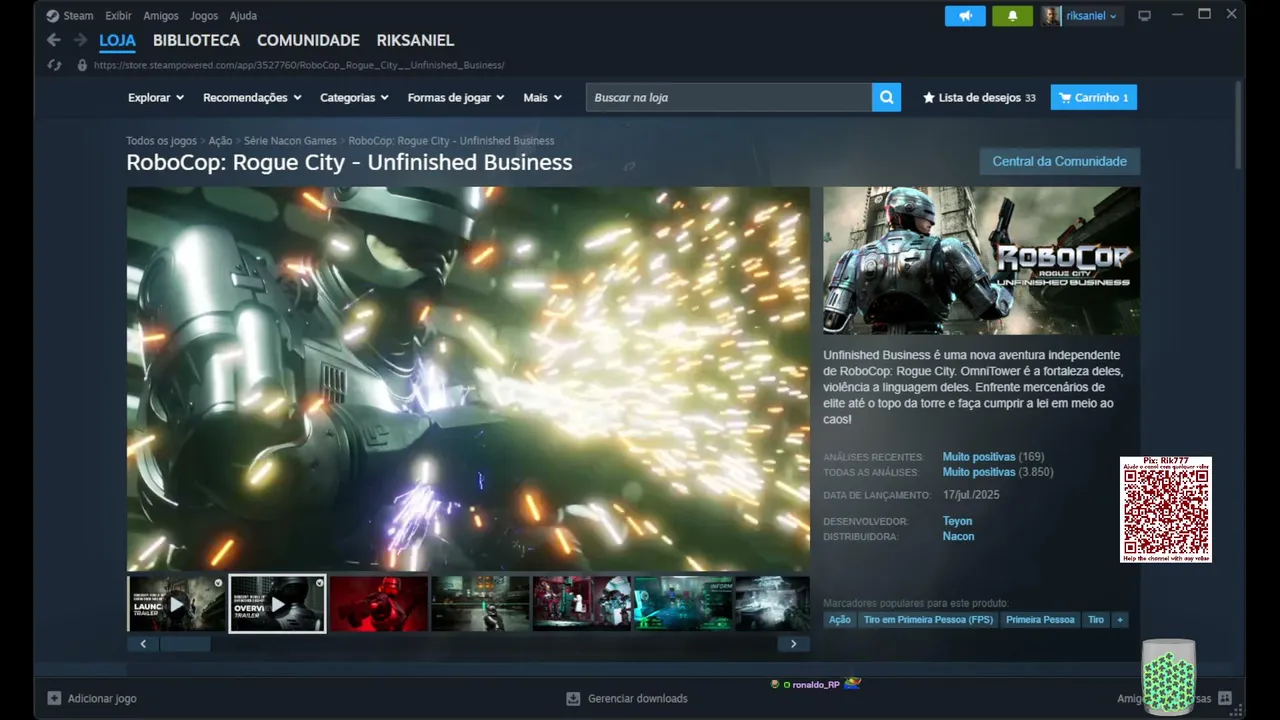Open the Exibir menu
1280x720 pixels.
click(x=118, y=16)
